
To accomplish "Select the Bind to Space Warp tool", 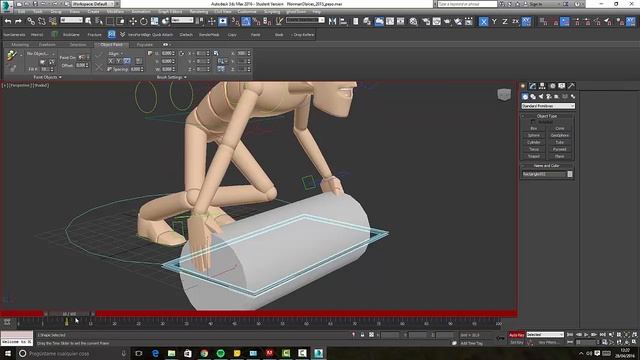I will tap(52, 21).
